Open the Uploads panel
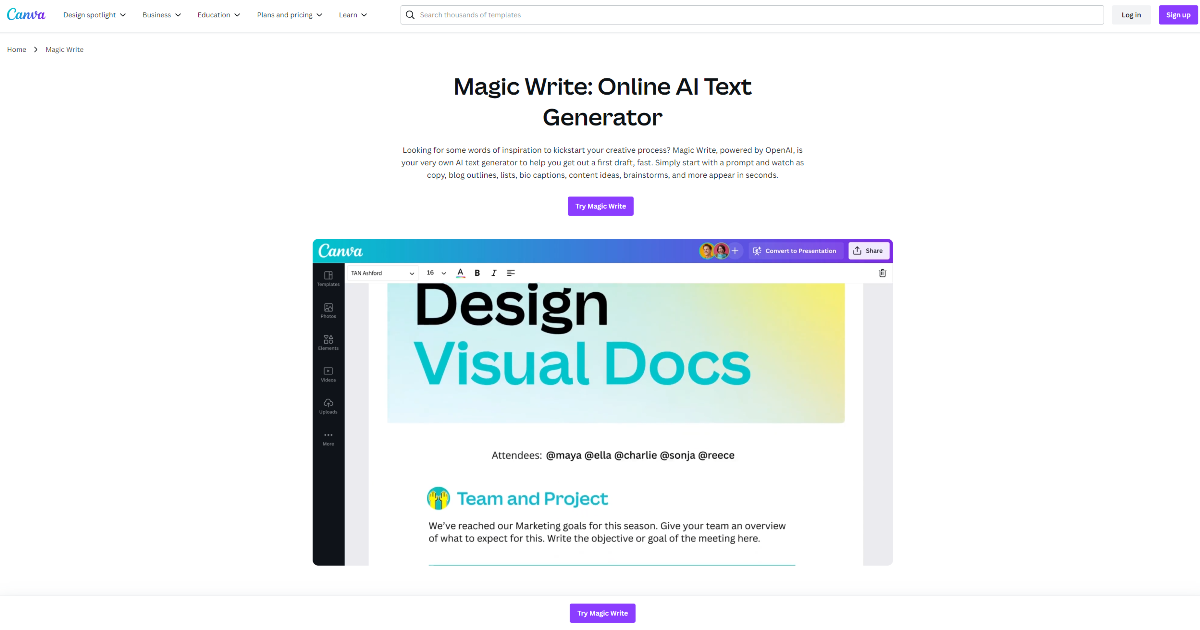 328,403
